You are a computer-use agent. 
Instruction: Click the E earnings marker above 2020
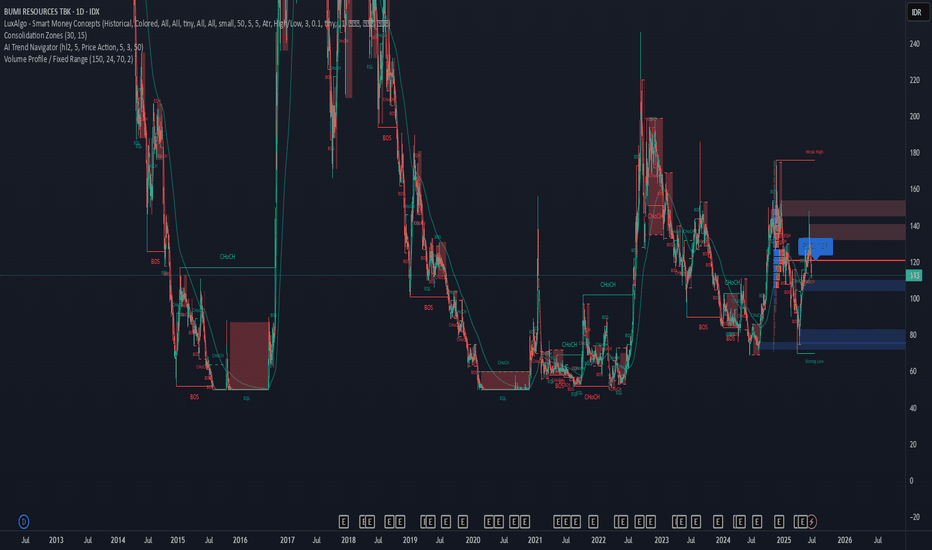(463, 521)
